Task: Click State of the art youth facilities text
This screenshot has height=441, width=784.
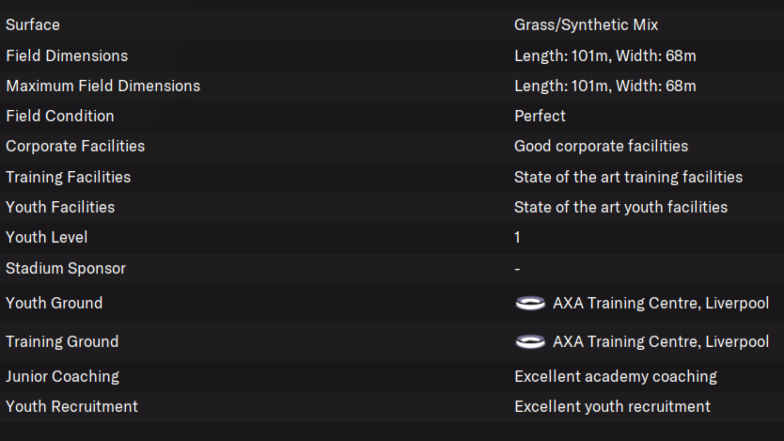Action: (x=620, y=207)
